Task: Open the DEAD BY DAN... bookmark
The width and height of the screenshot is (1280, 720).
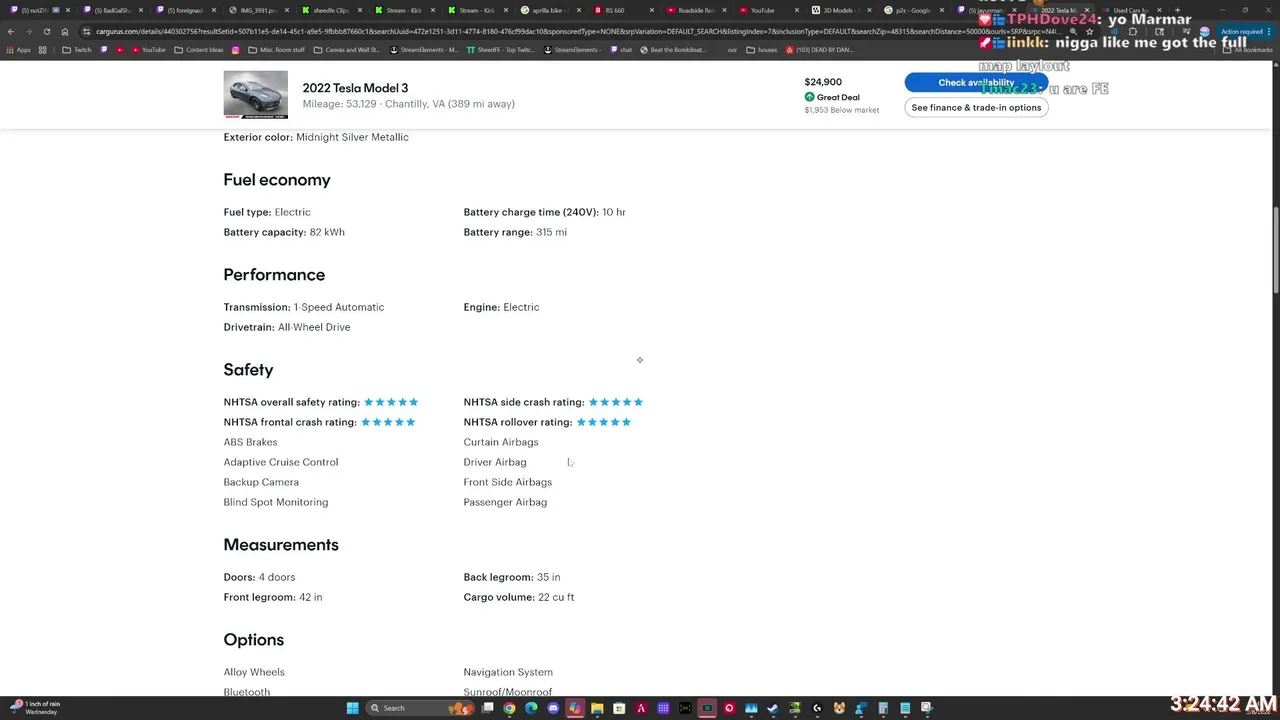Action: 819,50
